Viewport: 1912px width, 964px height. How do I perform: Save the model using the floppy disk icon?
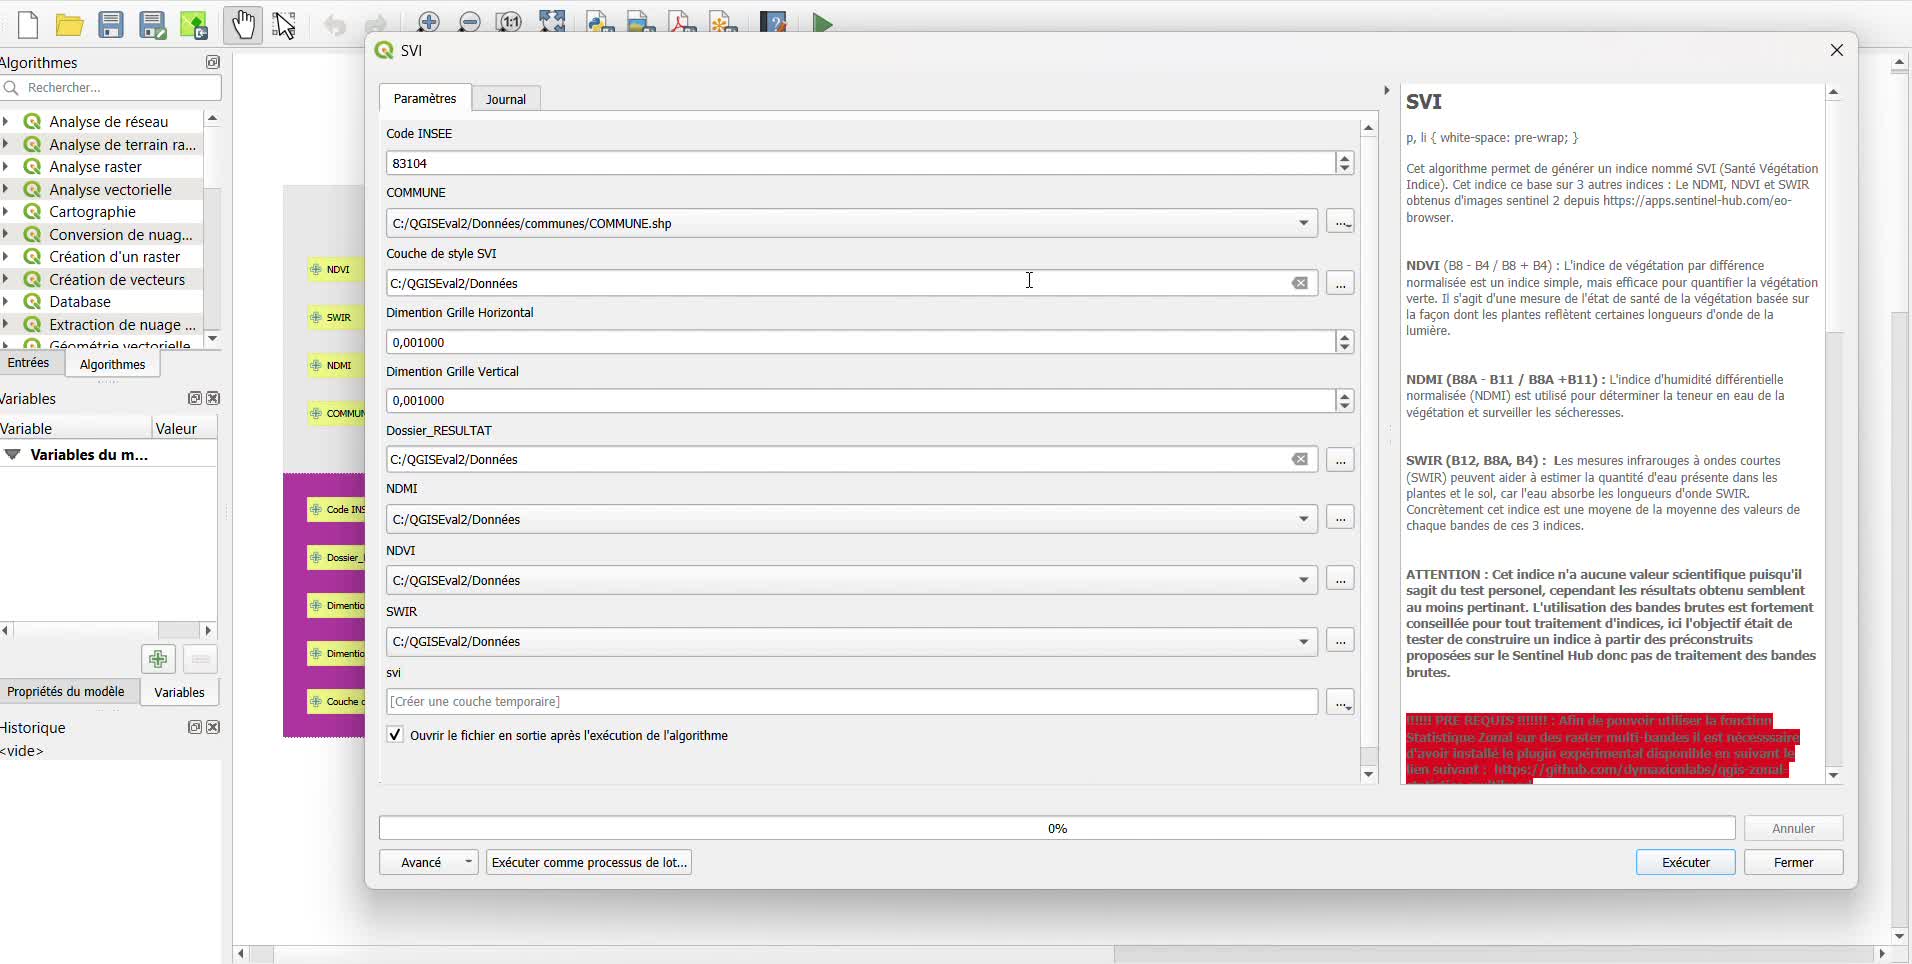click(111, 24)
